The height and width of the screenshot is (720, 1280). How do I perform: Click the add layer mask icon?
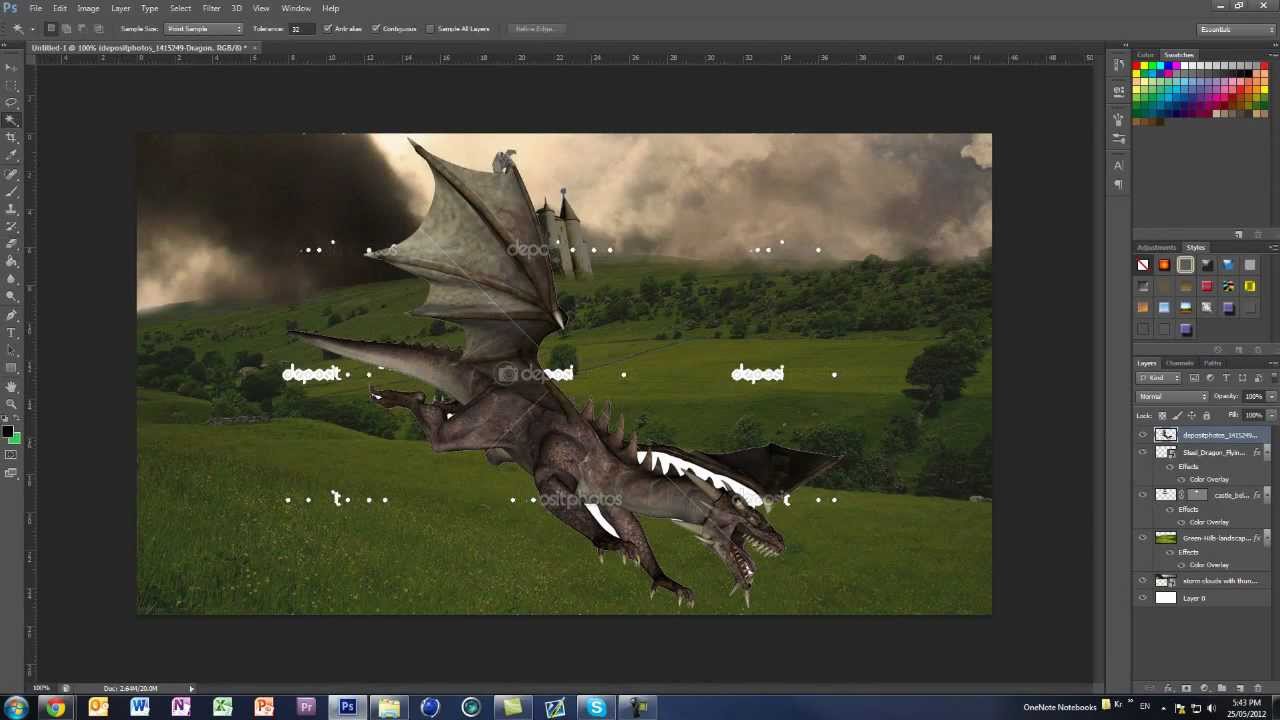[x=1186, y=688]
